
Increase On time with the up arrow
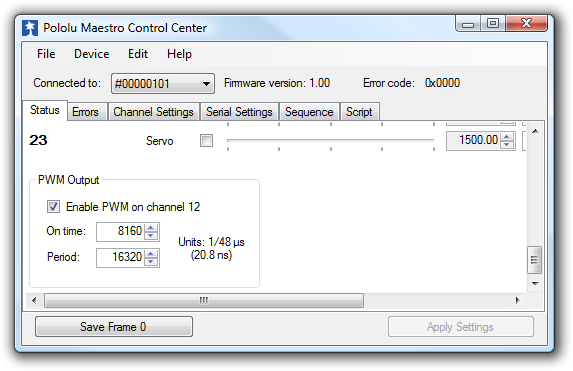click(x=151, y=228)
